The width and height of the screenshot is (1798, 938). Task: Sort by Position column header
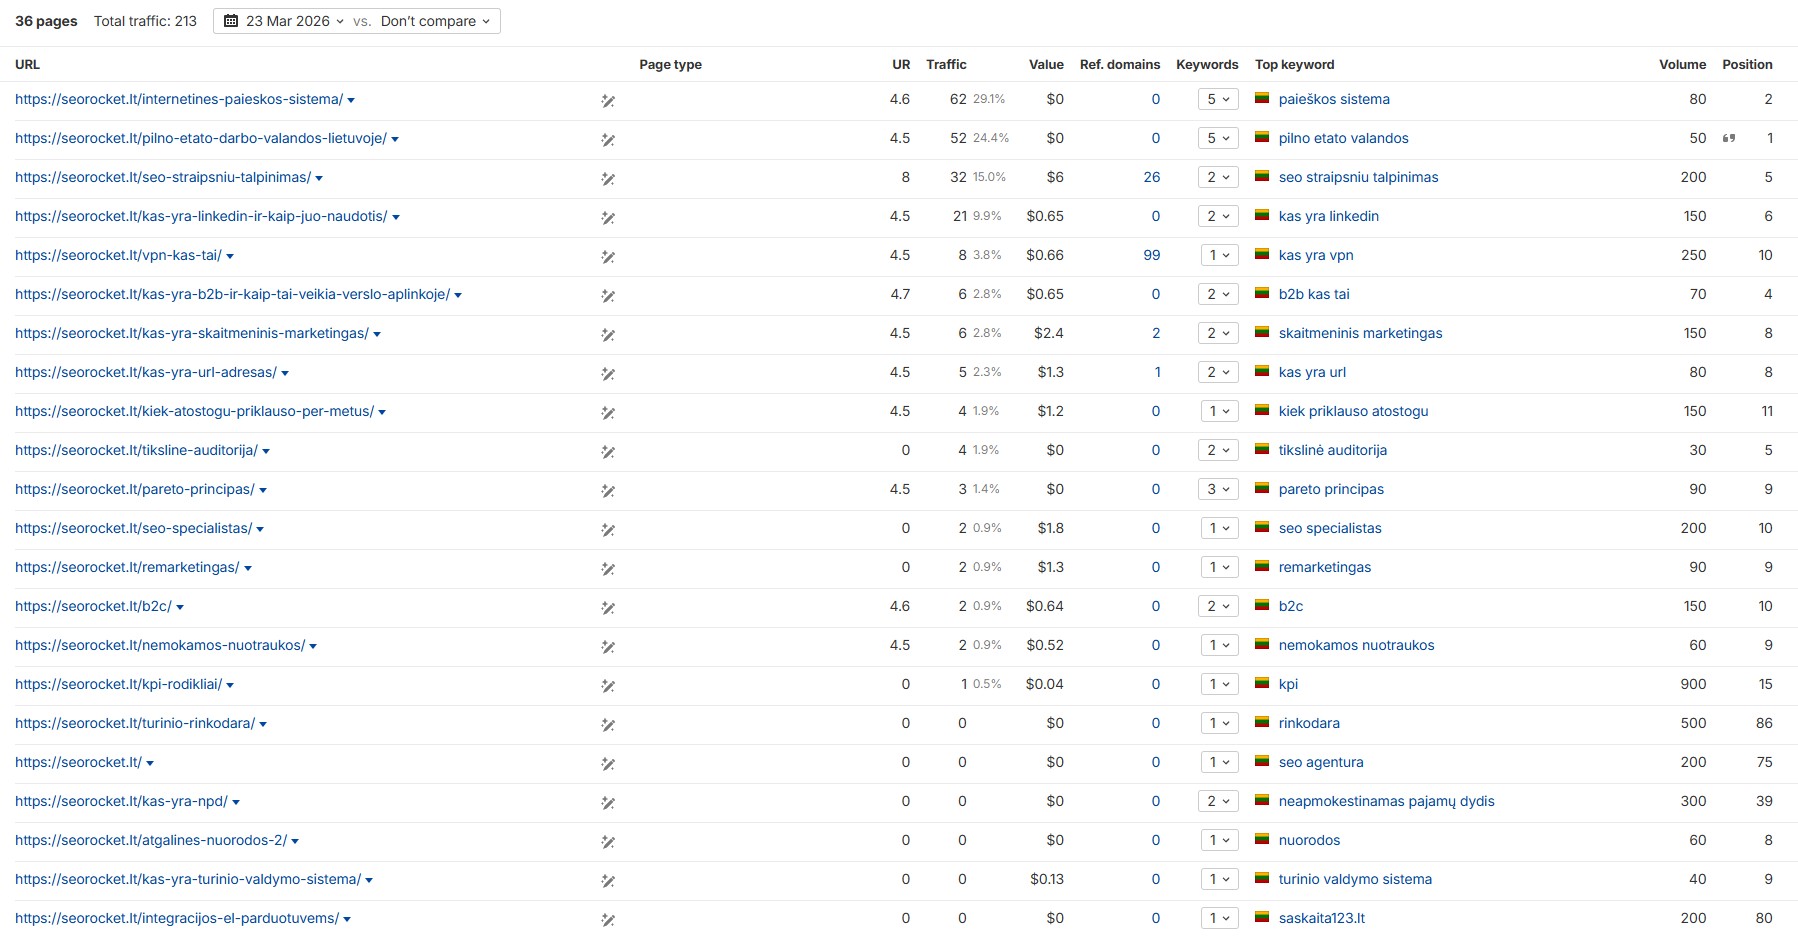click(x=1747, y=64)
